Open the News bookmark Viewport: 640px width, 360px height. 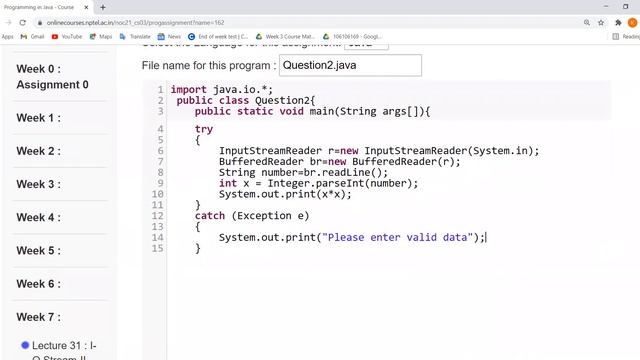coord(169,37)
